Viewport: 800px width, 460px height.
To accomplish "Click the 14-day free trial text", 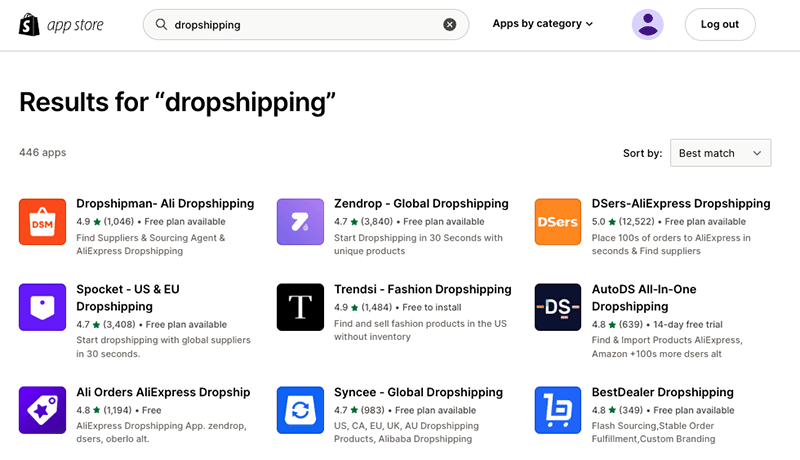I will click(x=688, y=324).
